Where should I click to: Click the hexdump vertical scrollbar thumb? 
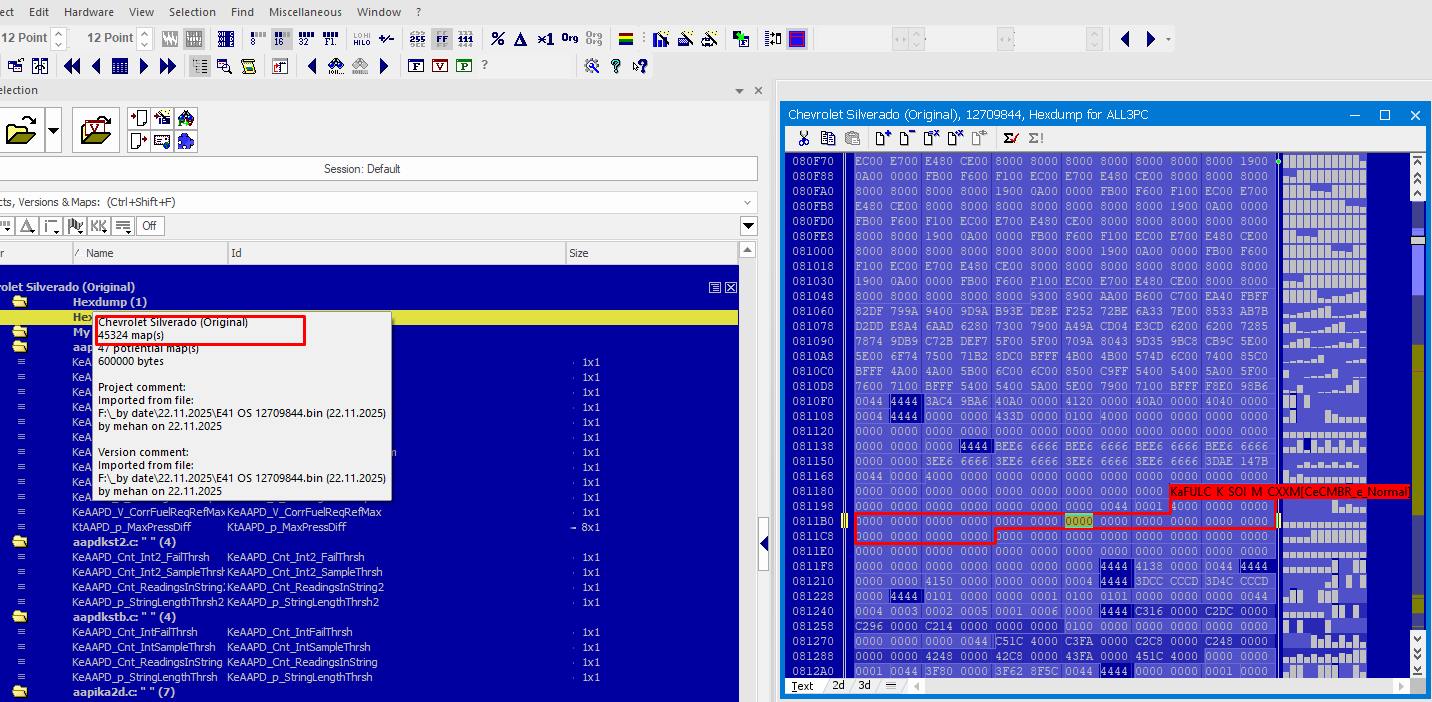[1418, 240]
